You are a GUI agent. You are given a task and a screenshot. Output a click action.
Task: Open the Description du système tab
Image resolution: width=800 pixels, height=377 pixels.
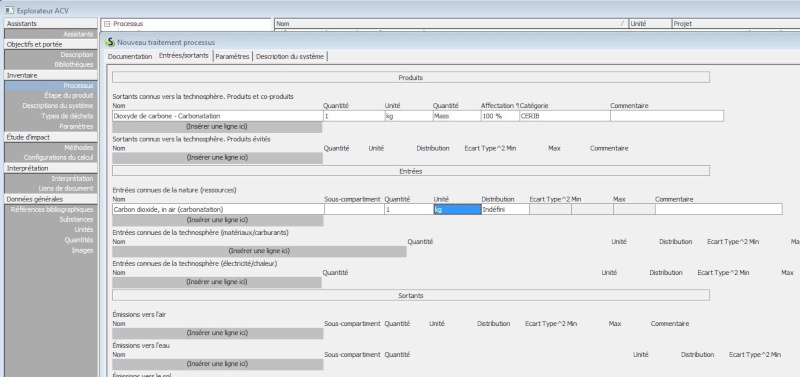(290, 57)
